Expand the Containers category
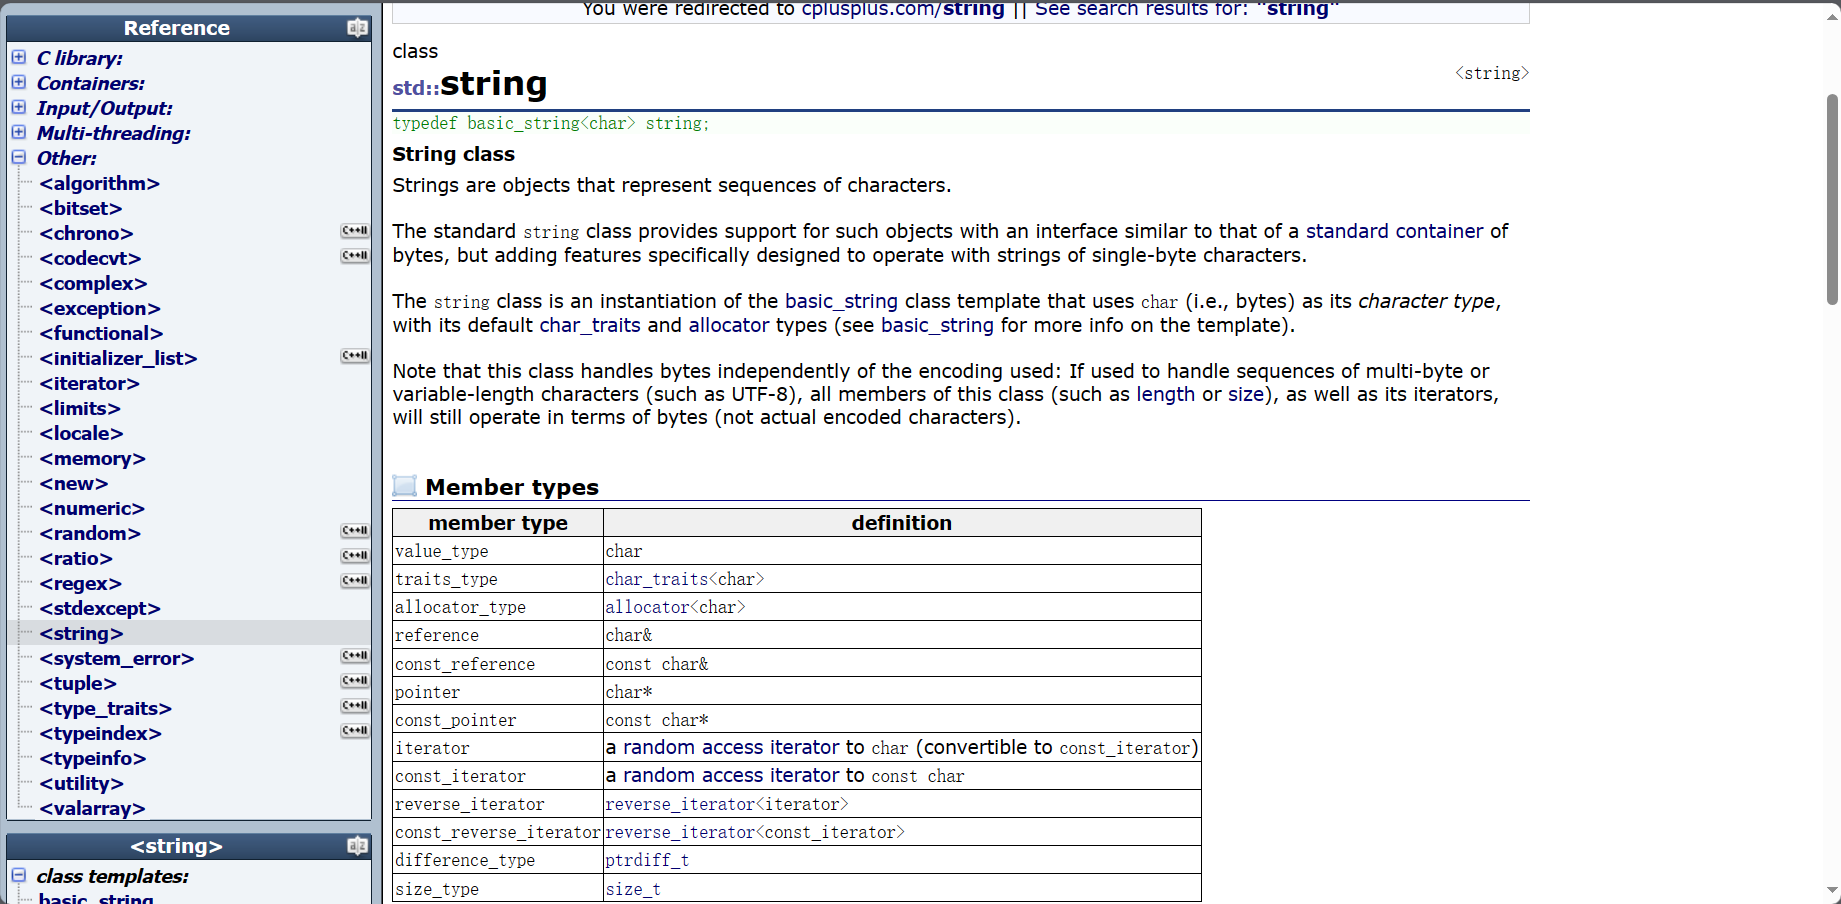 (18, 83)
